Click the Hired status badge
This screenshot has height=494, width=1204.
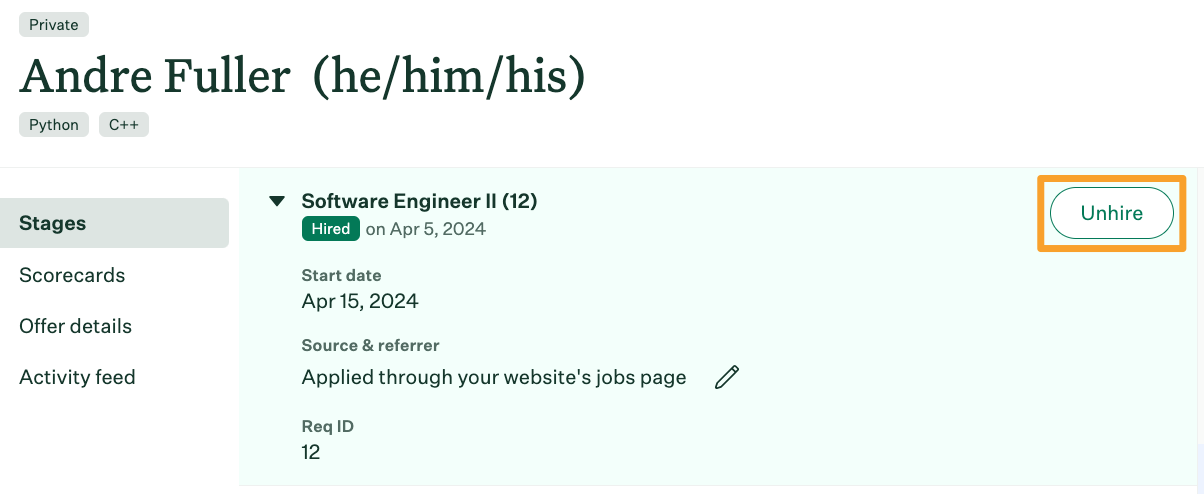click(x=330, y=229)
